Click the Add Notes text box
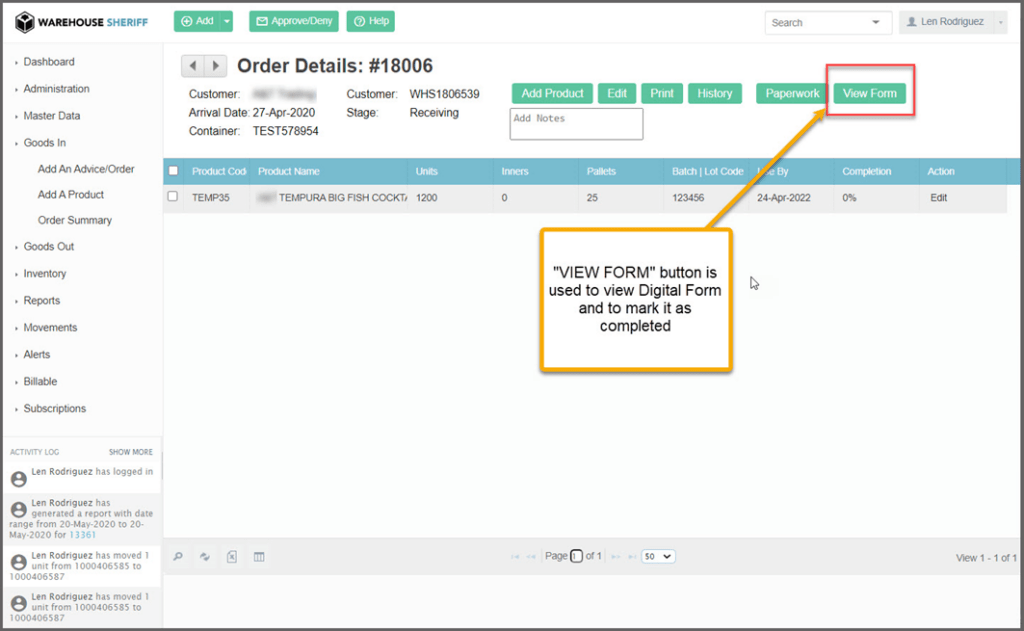 [x=576, y=124]
